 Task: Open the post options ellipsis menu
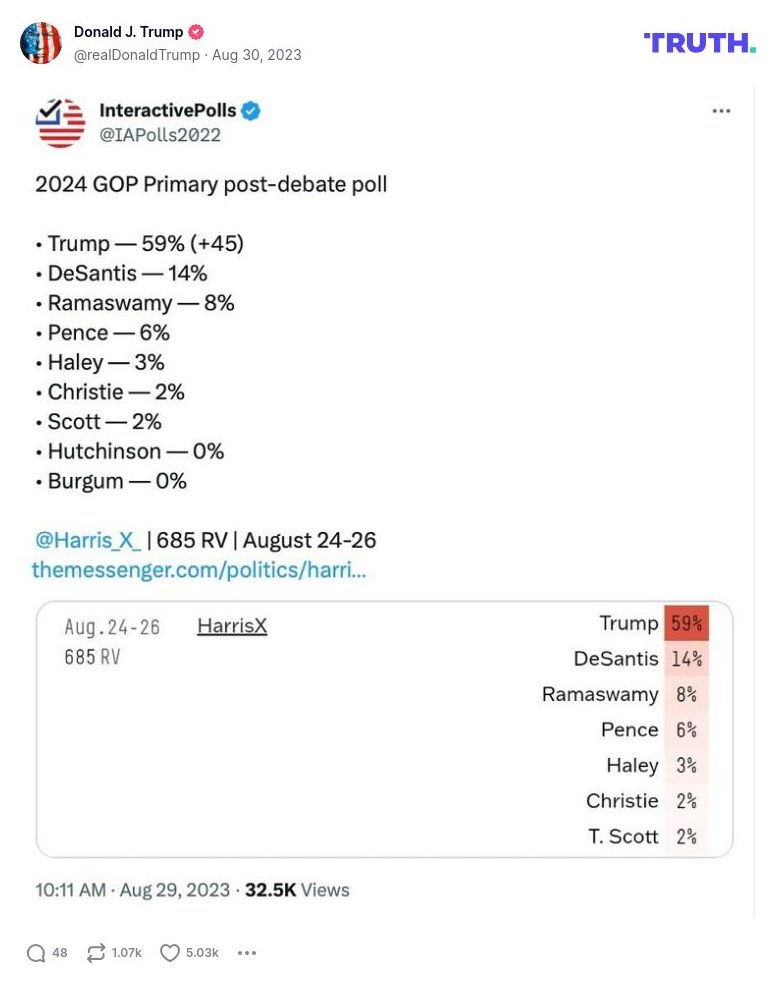point(722,111)
